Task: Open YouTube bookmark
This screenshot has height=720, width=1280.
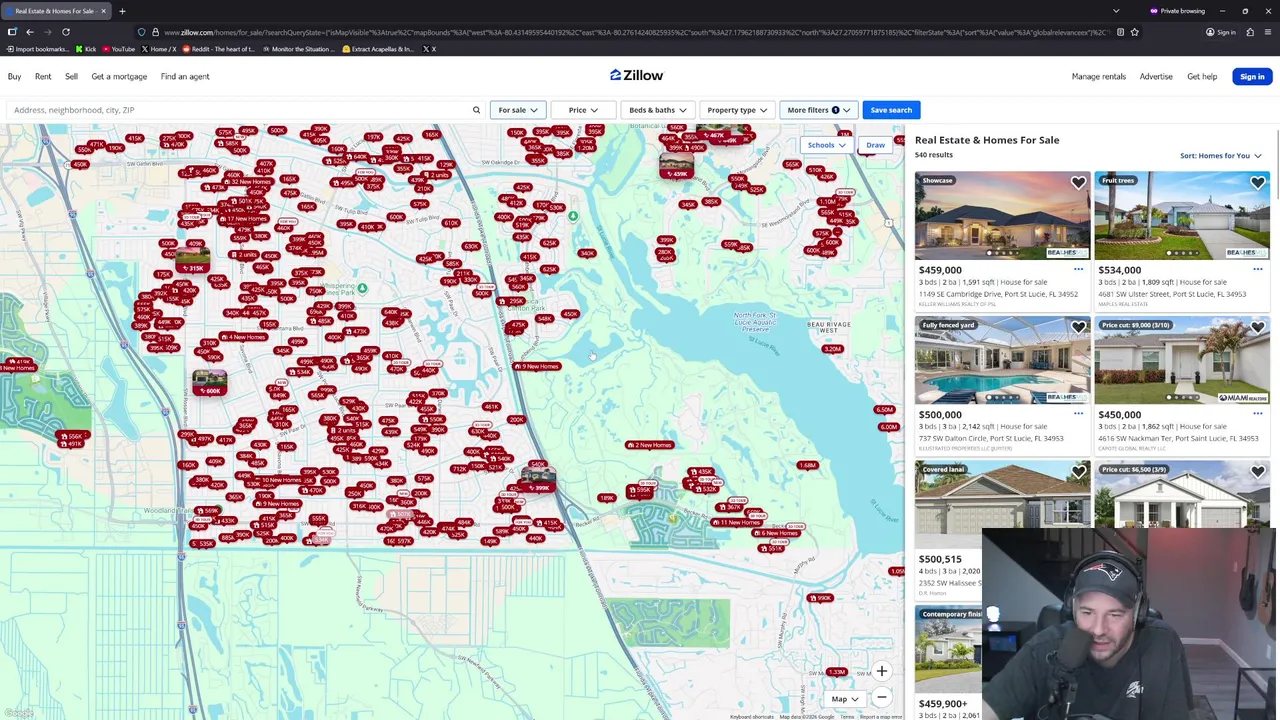Action: tap(118, 49)
